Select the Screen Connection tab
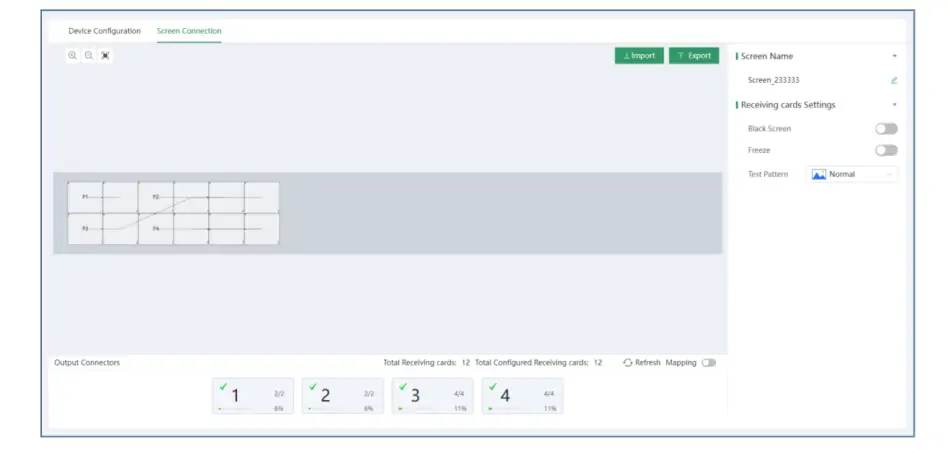 pos(189,31)
